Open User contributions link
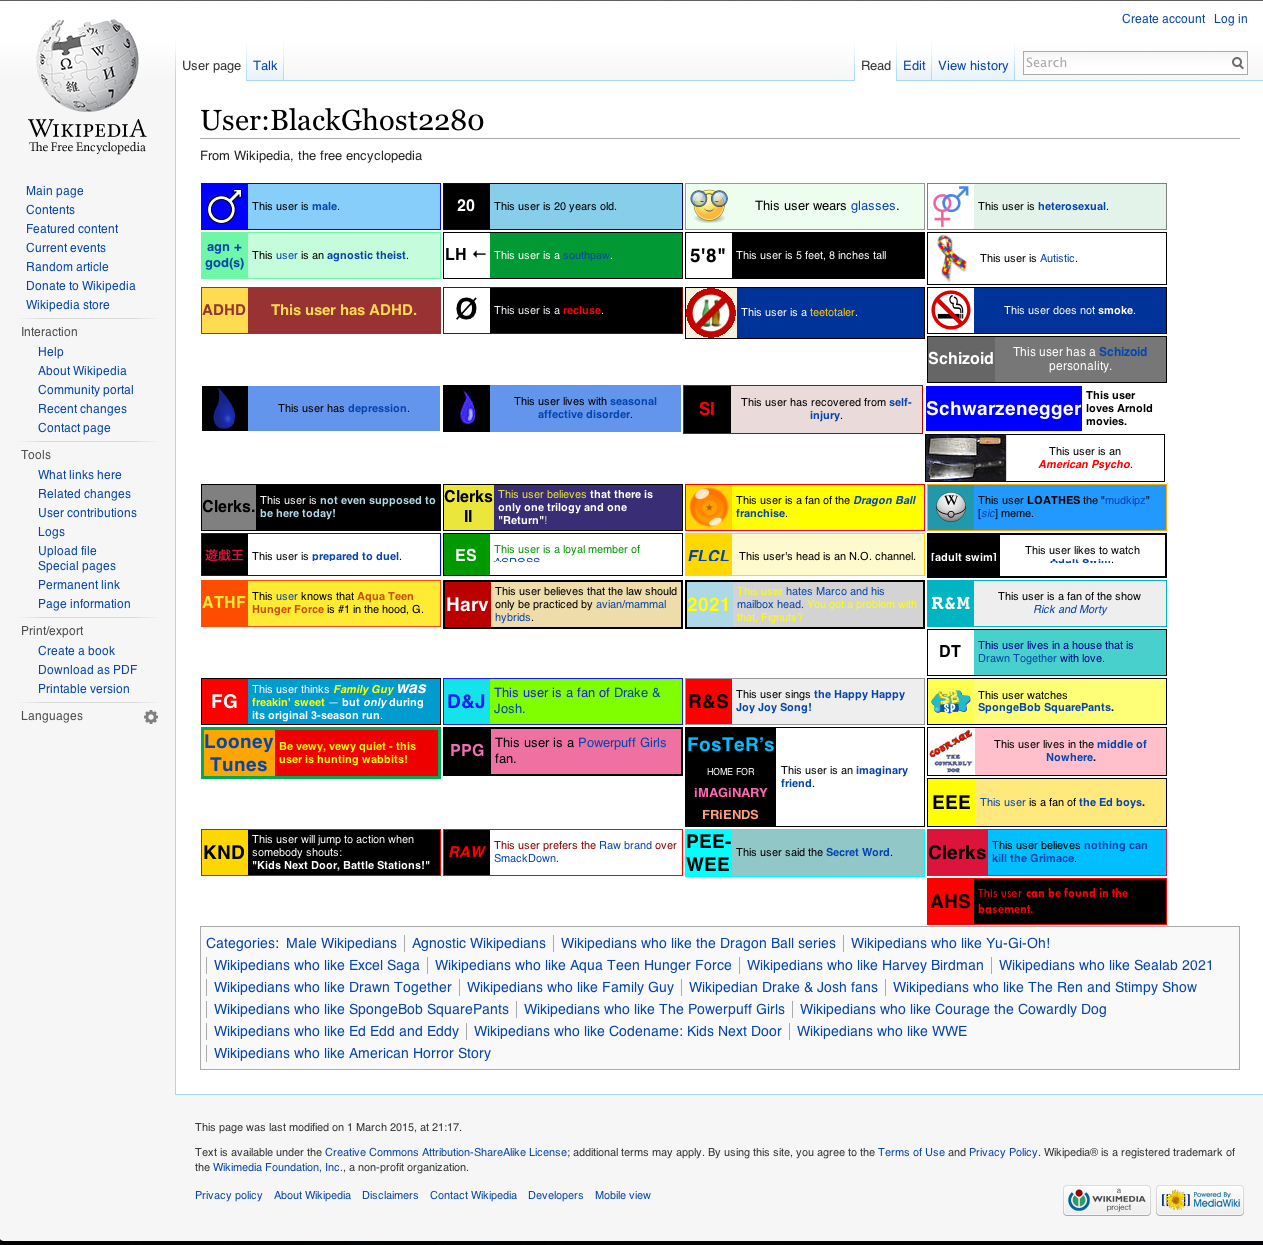This screenshot has height=1245, width=1263. pyautogui.click(x=87, y=513)
